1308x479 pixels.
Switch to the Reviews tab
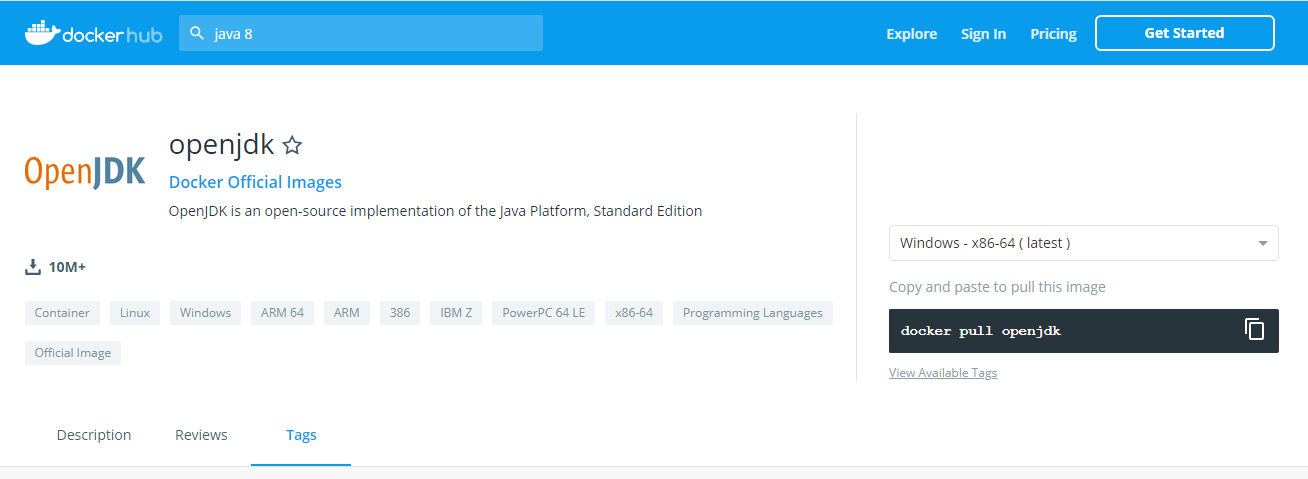(x=201, y=435)
